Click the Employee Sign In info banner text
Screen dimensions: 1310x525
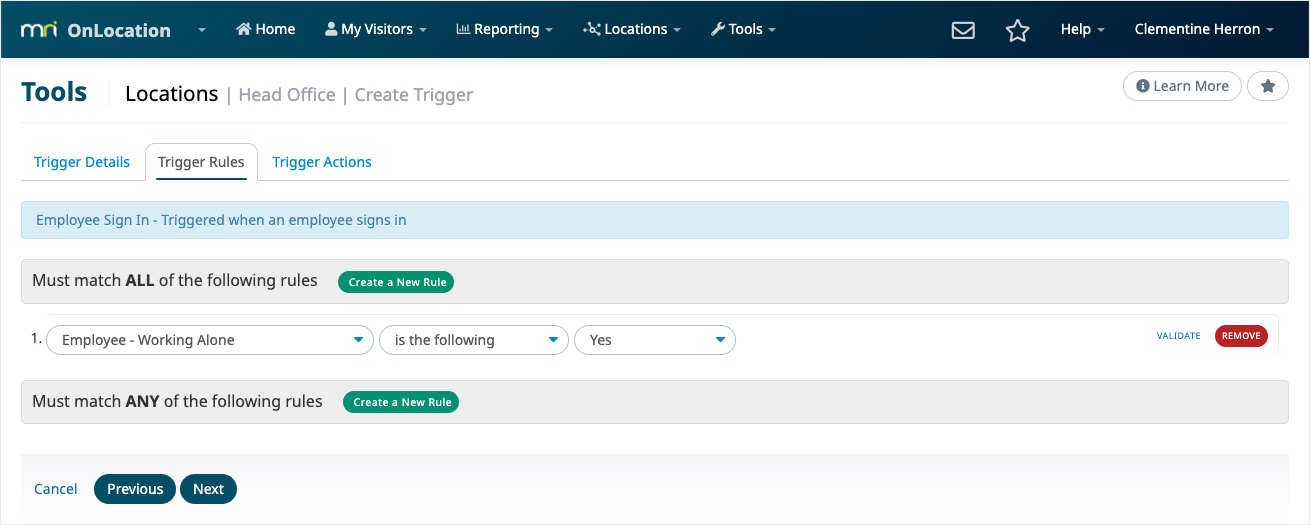221,220
